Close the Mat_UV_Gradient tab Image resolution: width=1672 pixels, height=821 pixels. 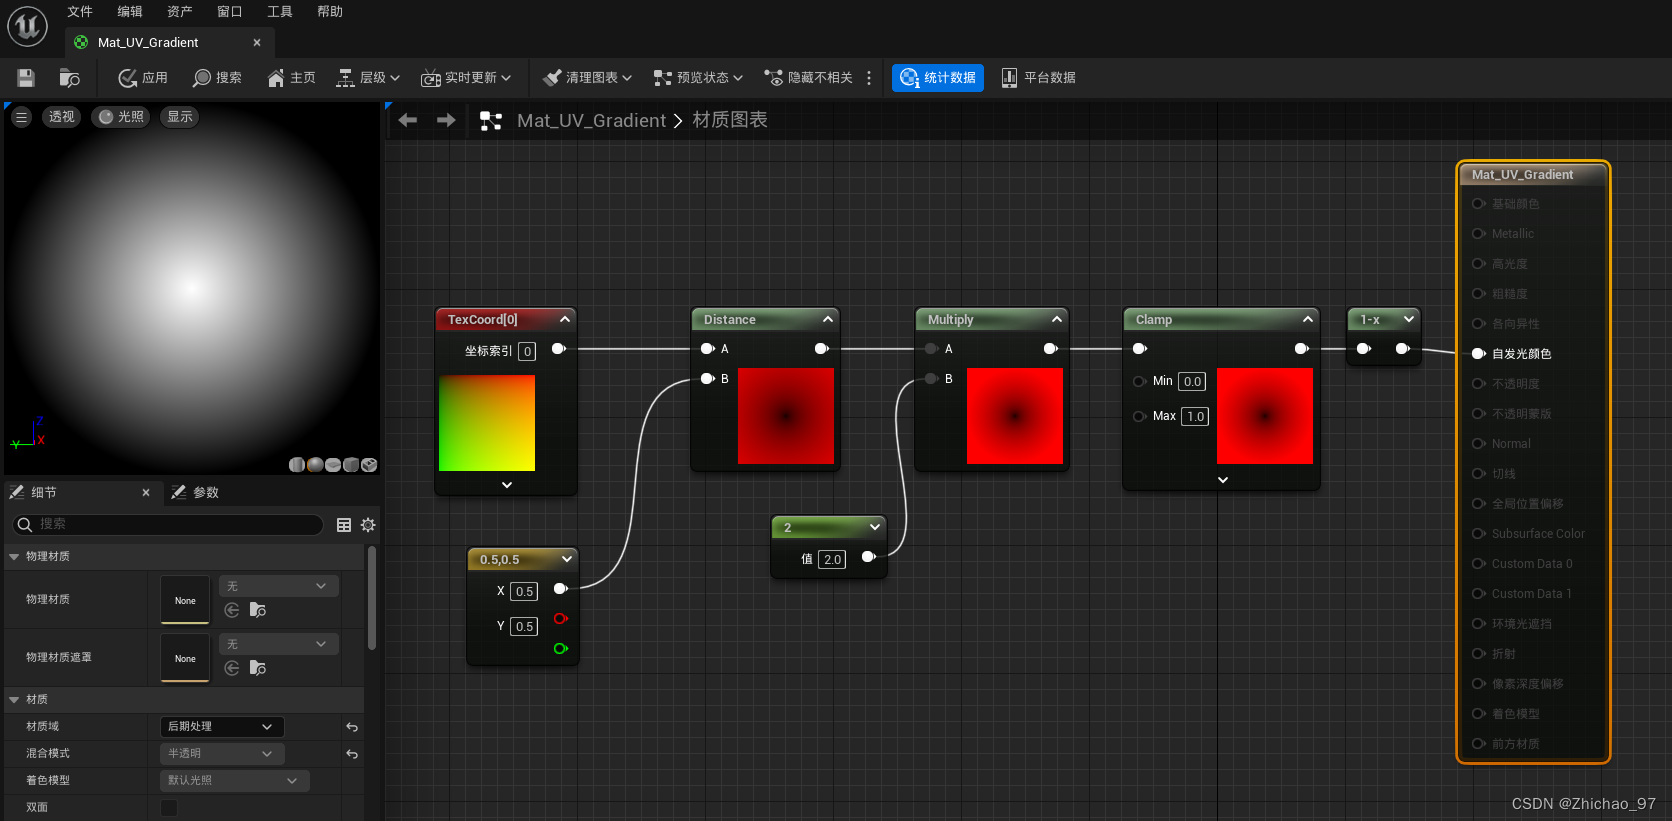[x=257, y=43]
